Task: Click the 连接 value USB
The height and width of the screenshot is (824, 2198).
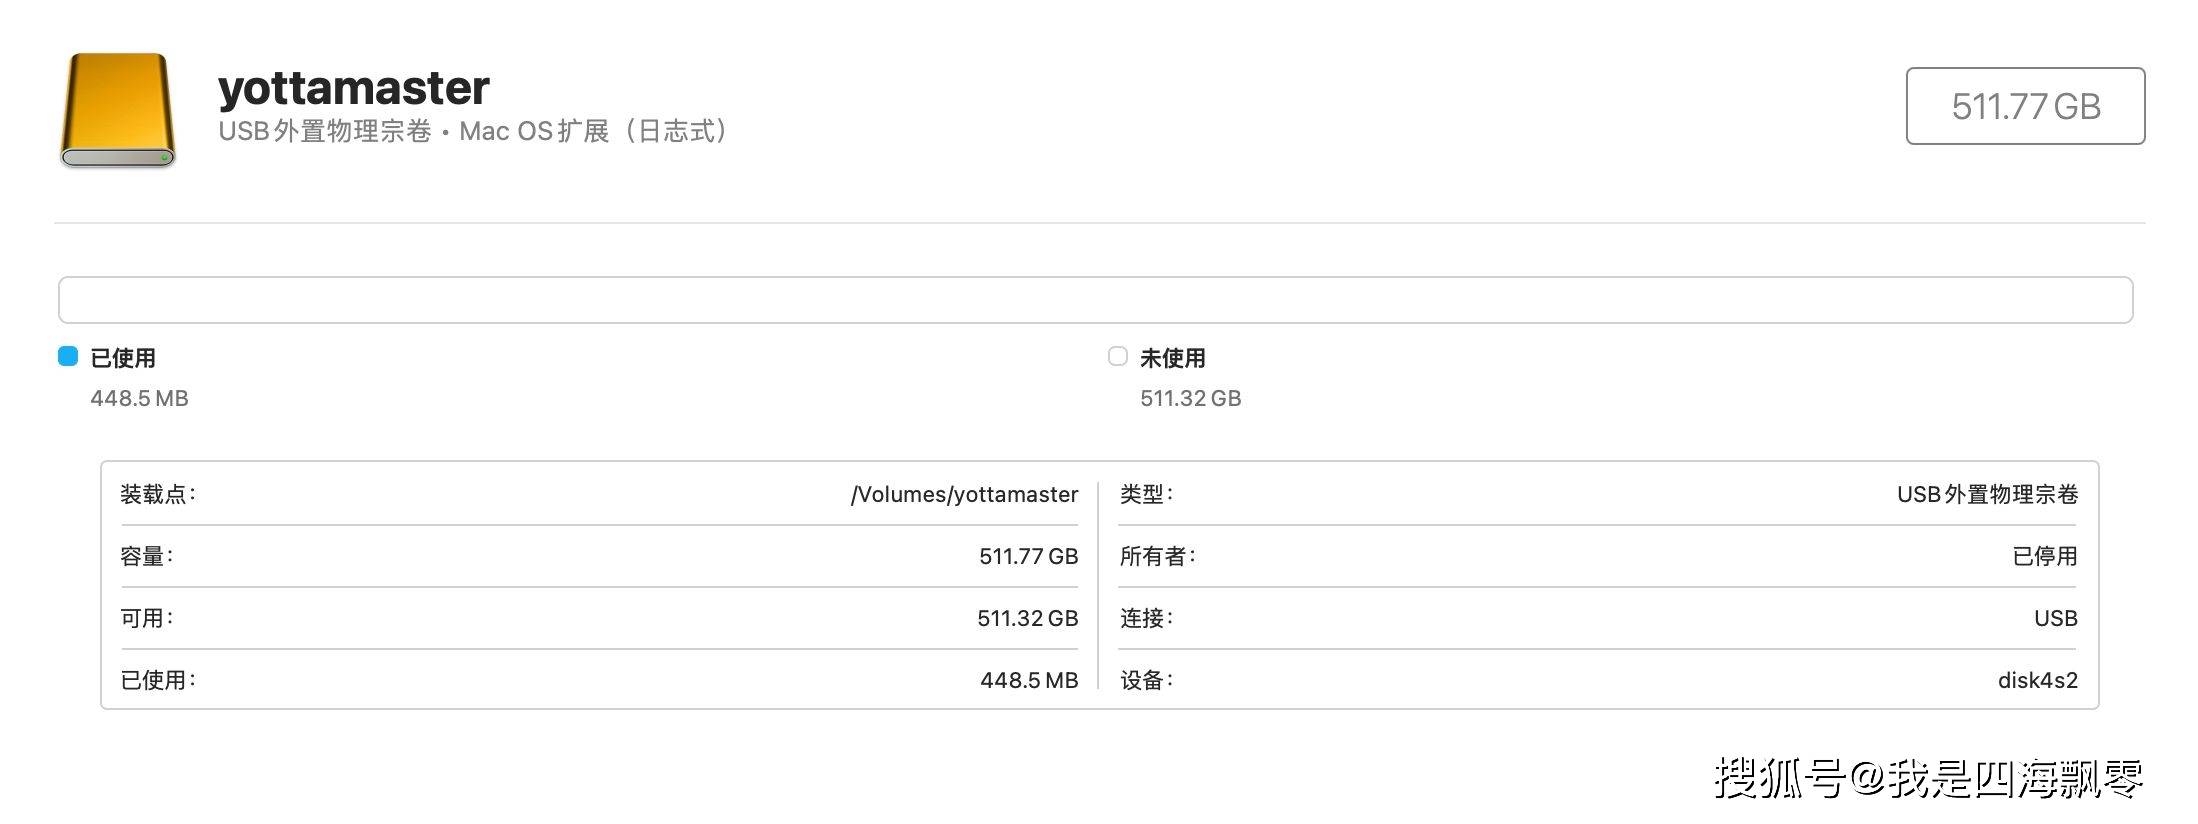Action: [2055, 618]
